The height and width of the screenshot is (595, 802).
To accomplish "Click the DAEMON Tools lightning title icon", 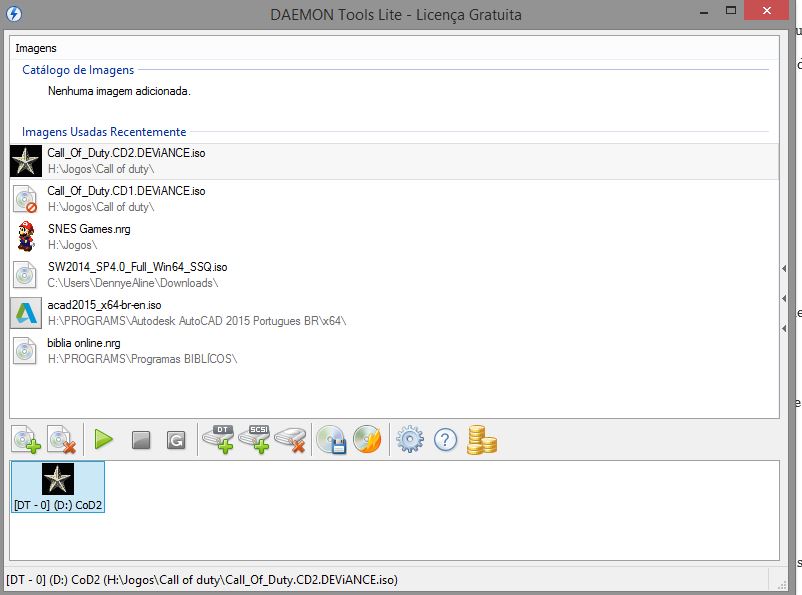I will pyautogui.click(x=14, y=14).
